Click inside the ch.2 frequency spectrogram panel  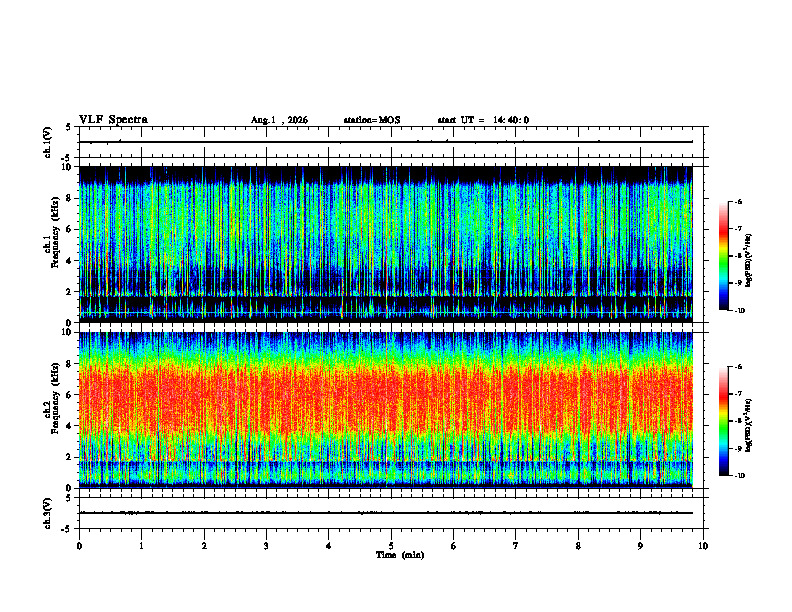coord(385,410)
